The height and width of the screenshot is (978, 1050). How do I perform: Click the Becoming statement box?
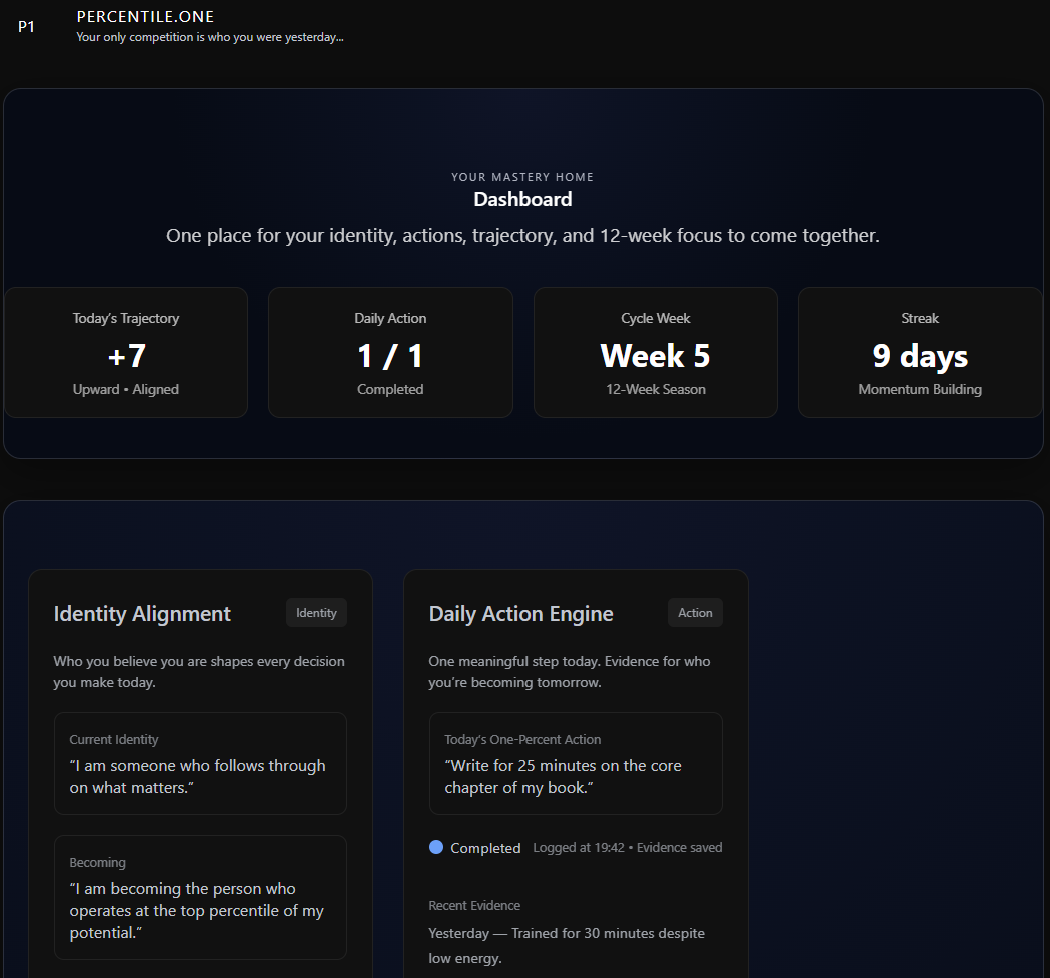[200, 897]
